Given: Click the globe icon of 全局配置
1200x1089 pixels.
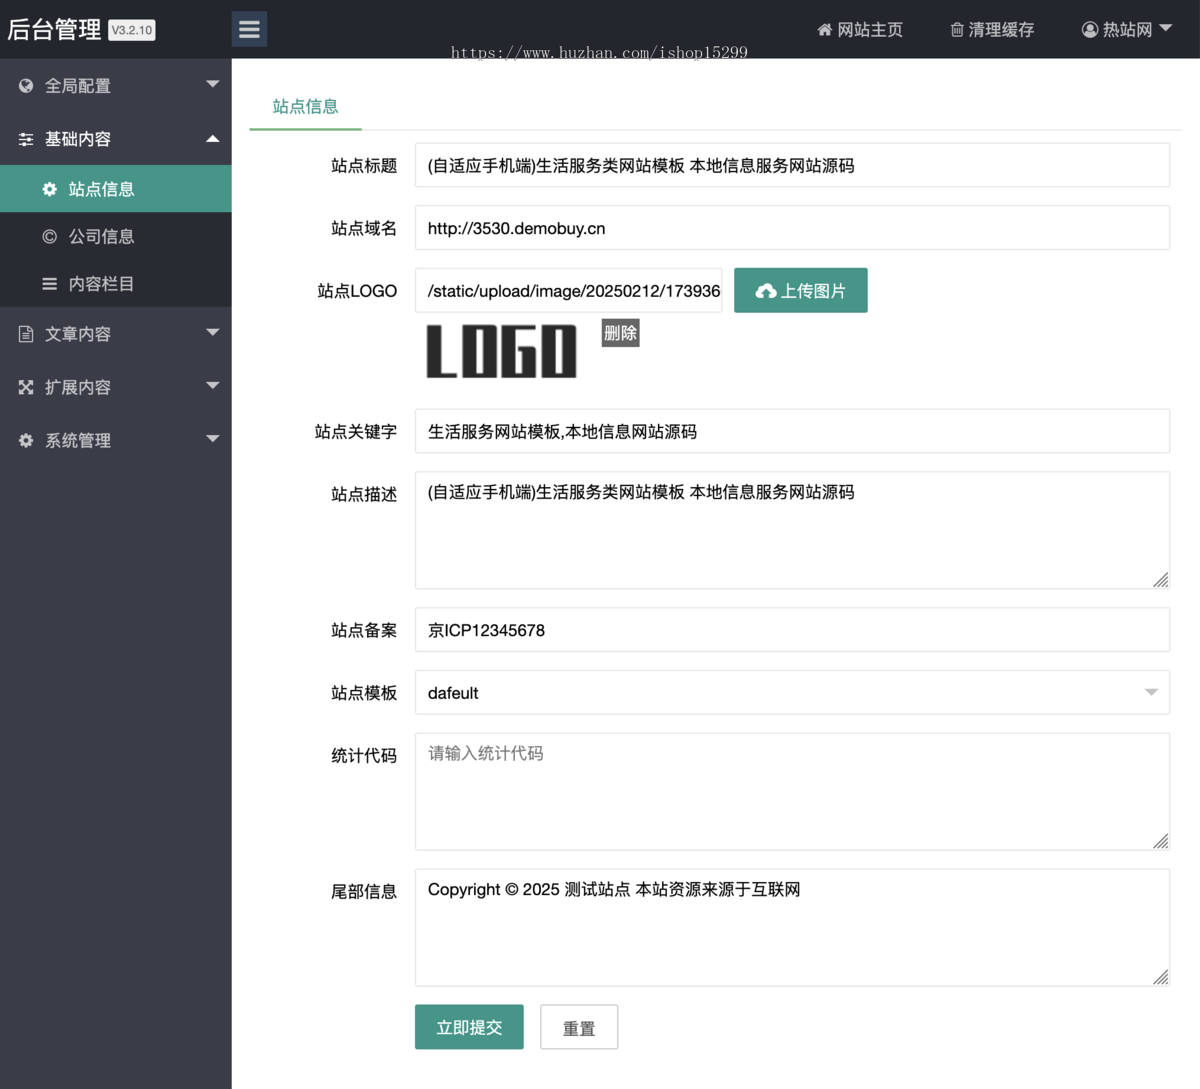Looking at the screenshot, I should (26, 86).
